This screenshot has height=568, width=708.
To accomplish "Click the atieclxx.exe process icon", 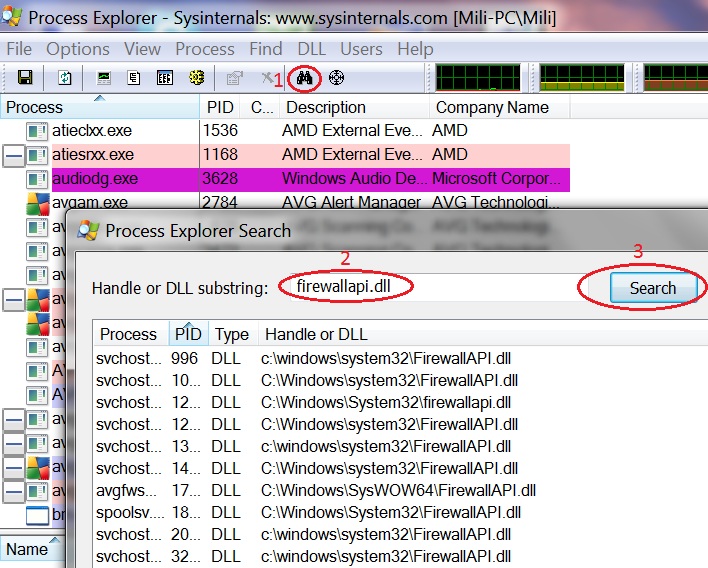I will (x=37, y=131).
